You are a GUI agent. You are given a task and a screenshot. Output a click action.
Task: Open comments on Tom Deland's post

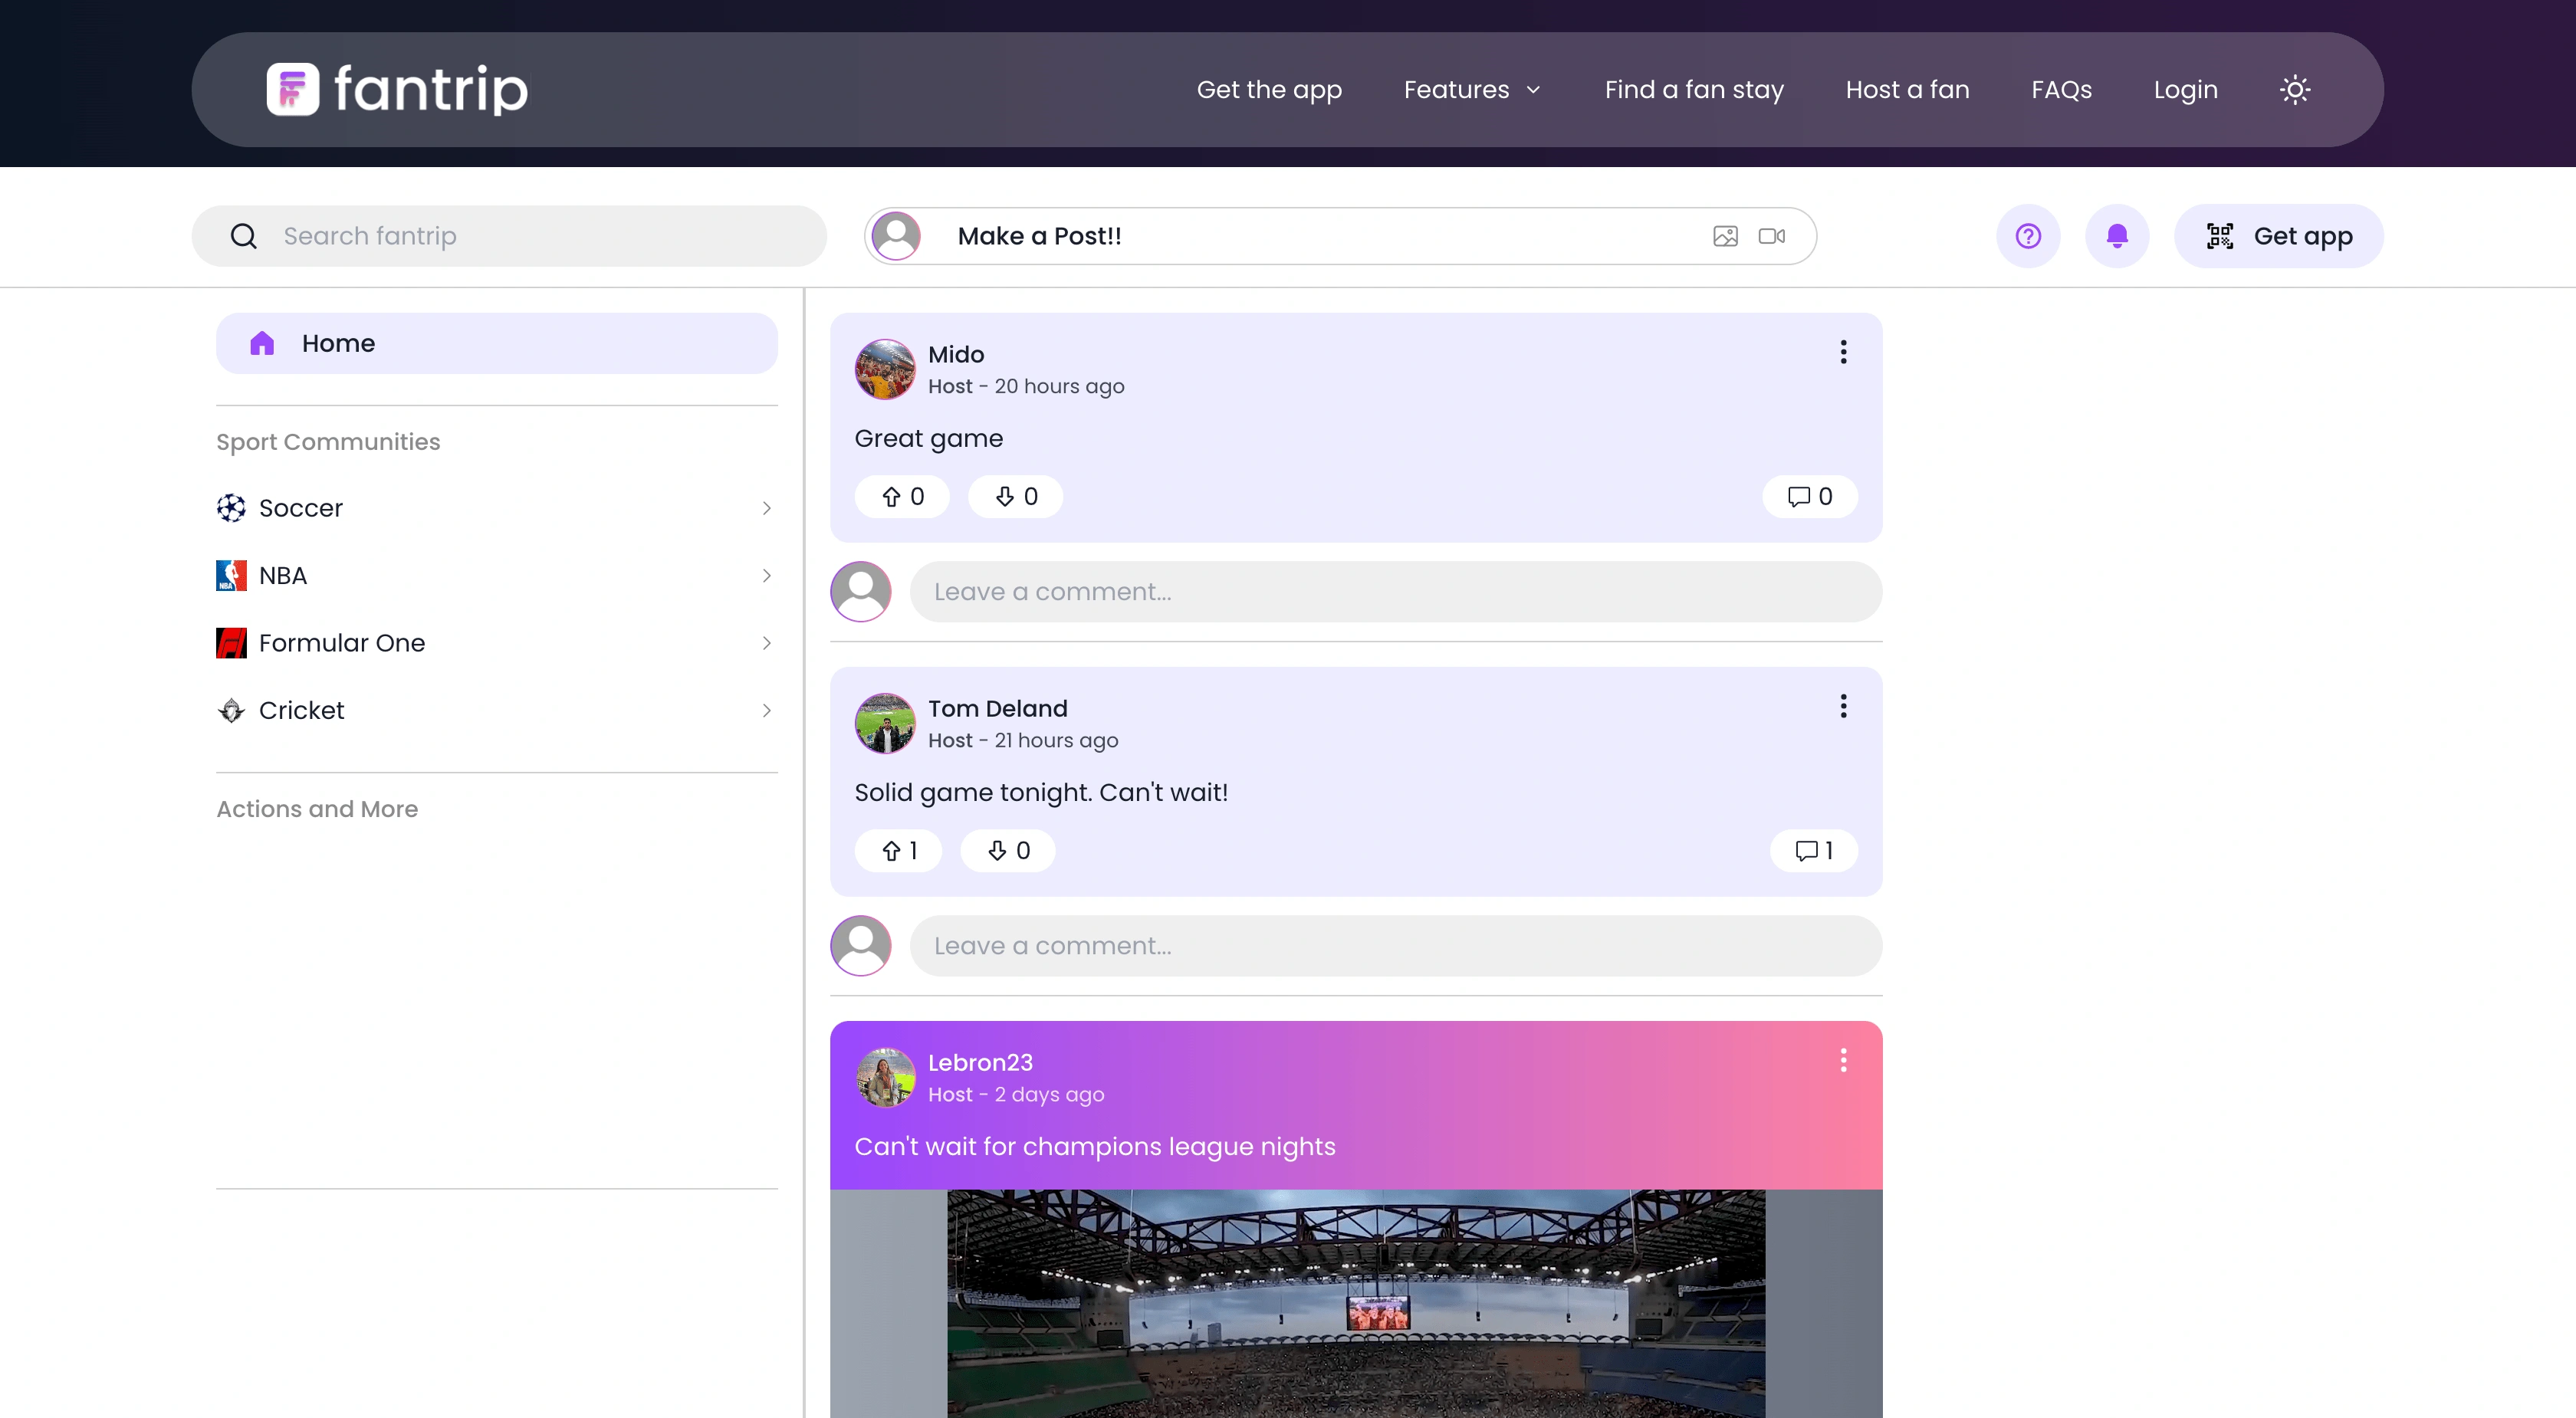click(x=1814, y=850)
